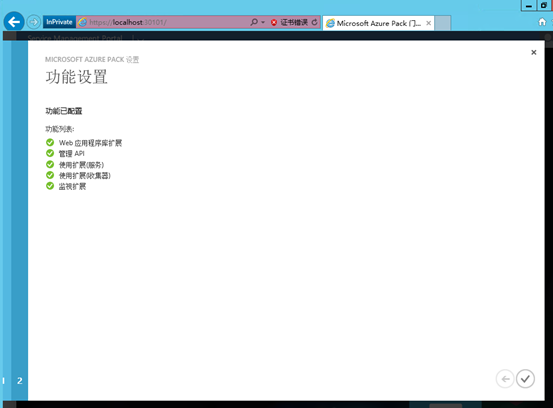The image size is (553, 408).
Task: Click the browser Forward arrow button
Action: tap(34, 22)
